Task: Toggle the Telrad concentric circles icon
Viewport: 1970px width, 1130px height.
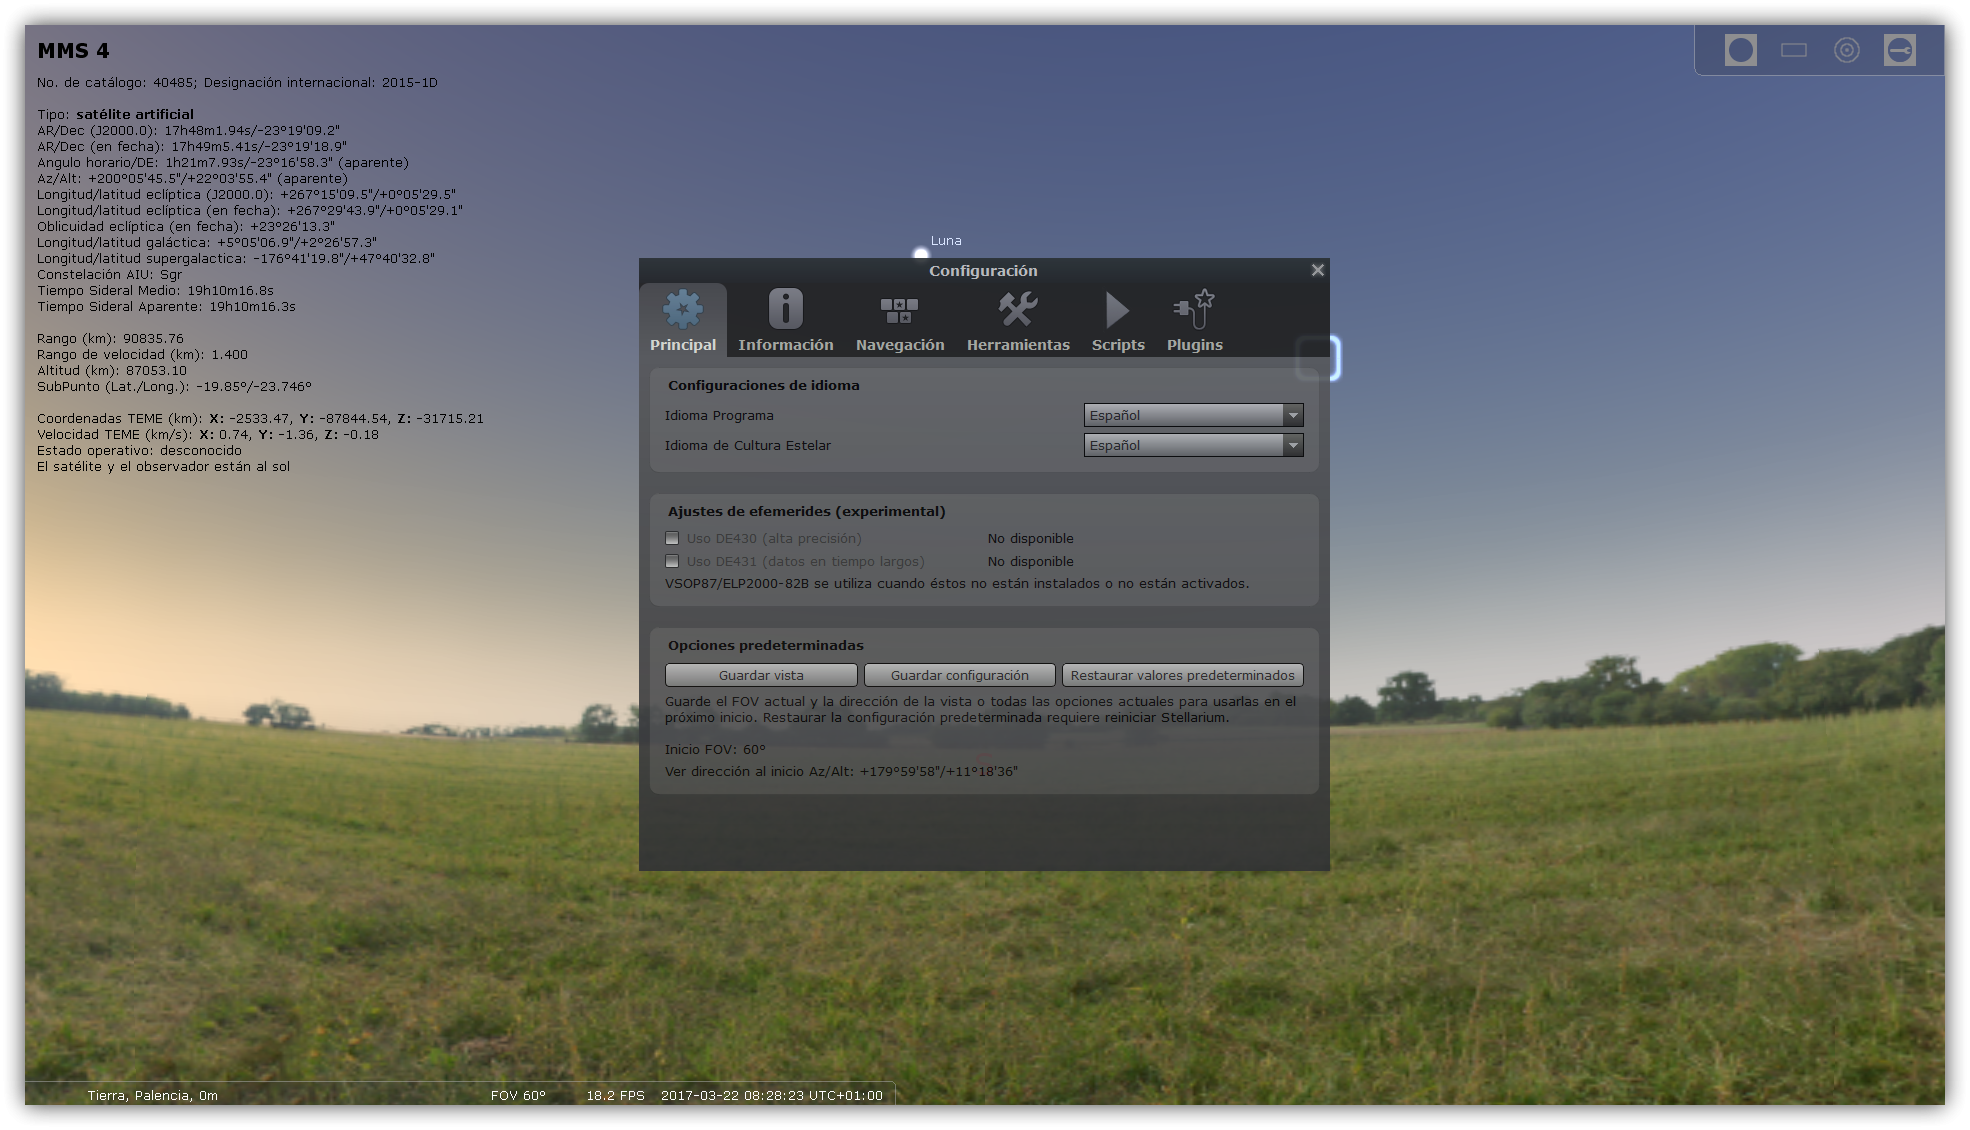Action: (1846, 50)
